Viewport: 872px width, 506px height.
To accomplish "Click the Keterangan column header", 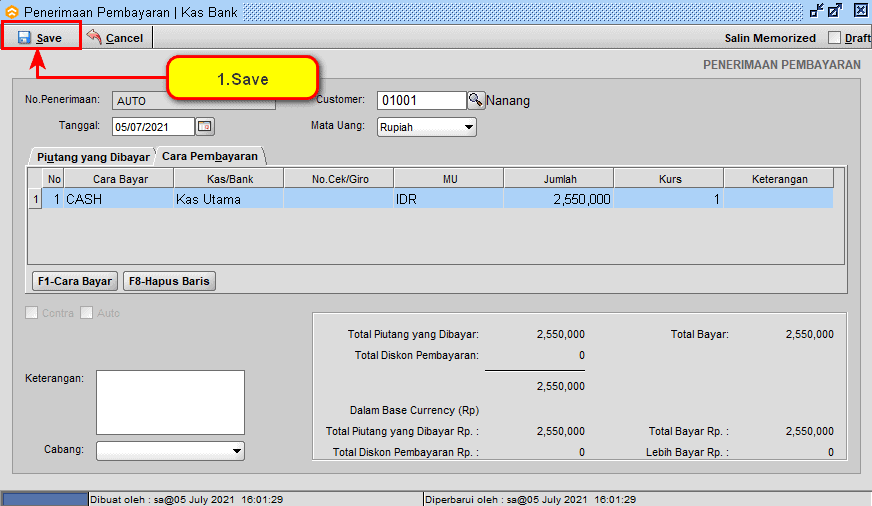I will point(779,179).
